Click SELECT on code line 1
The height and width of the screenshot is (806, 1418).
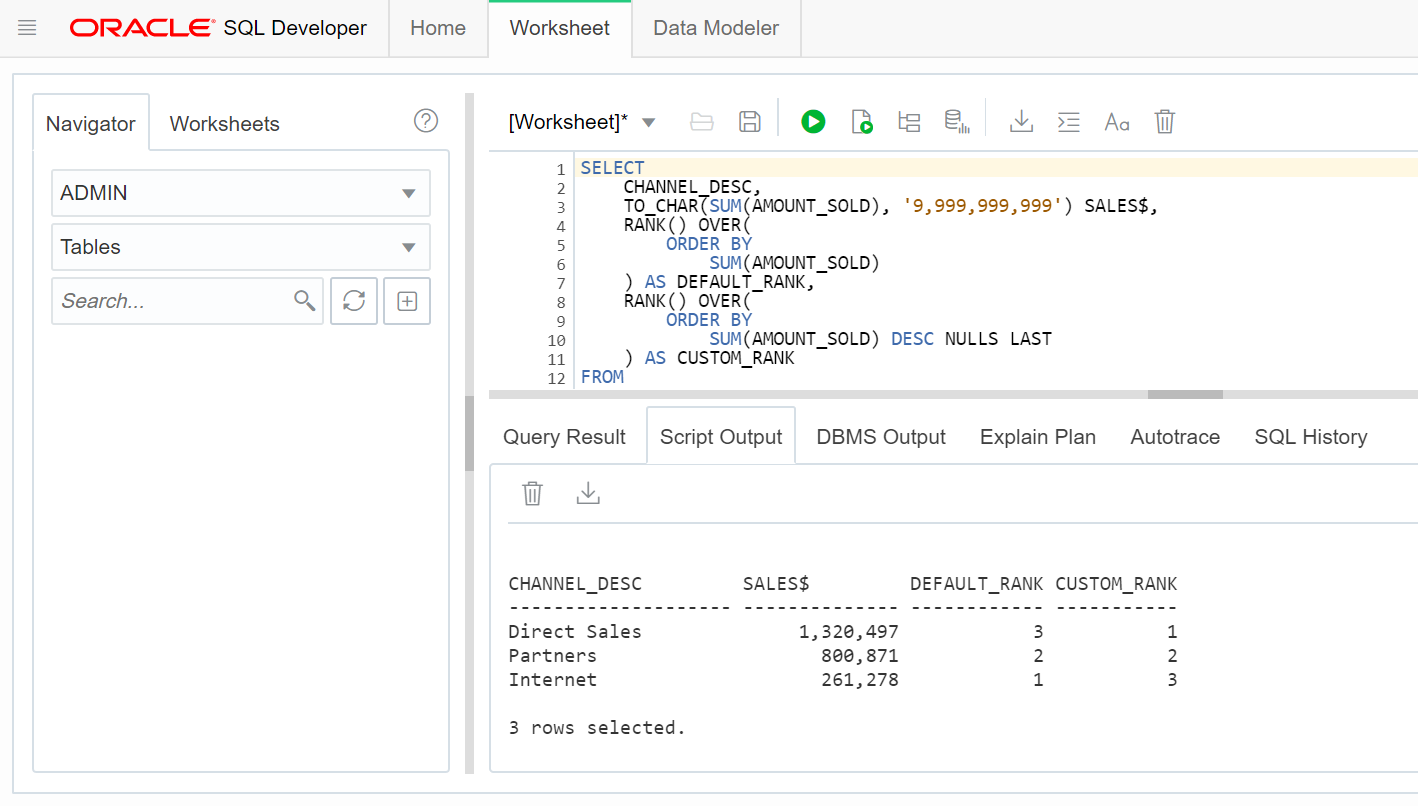612,168
